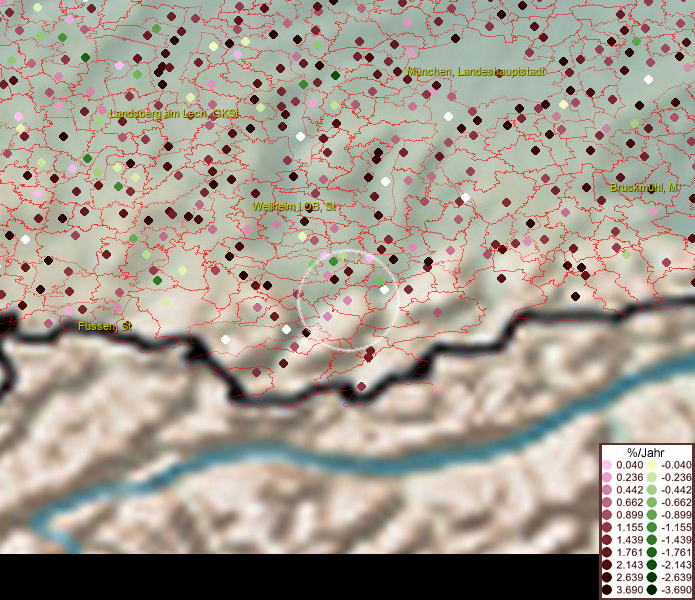The height and width of the screenshot is (600, 695).
Task: Choose the -0.899 green legend swatch
Action: click(x=652, y=515)
